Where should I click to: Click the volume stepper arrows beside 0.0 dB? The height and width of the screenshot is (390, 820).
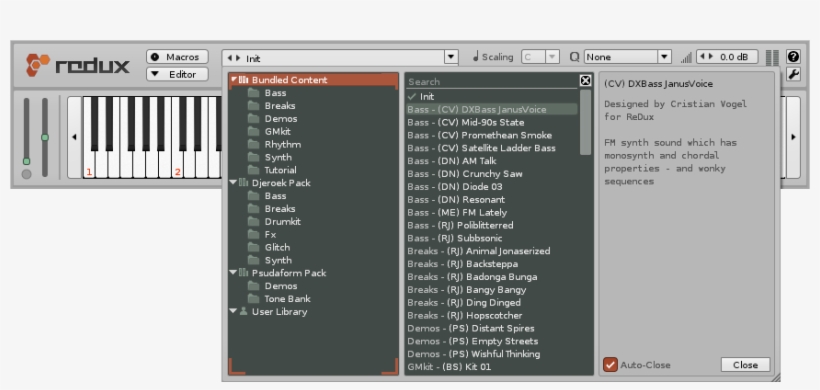pos(707,57)
